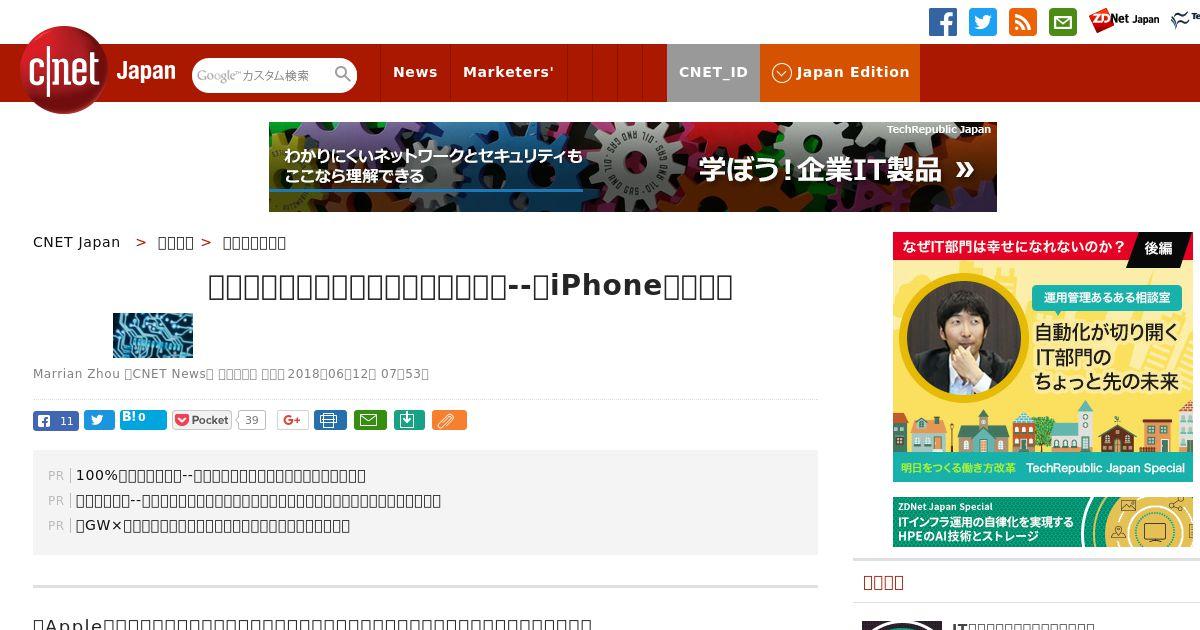Screen dimensions: 1200x630
Task: Open CNET's Twitter page from the header
Action: (x=983, y=22)
